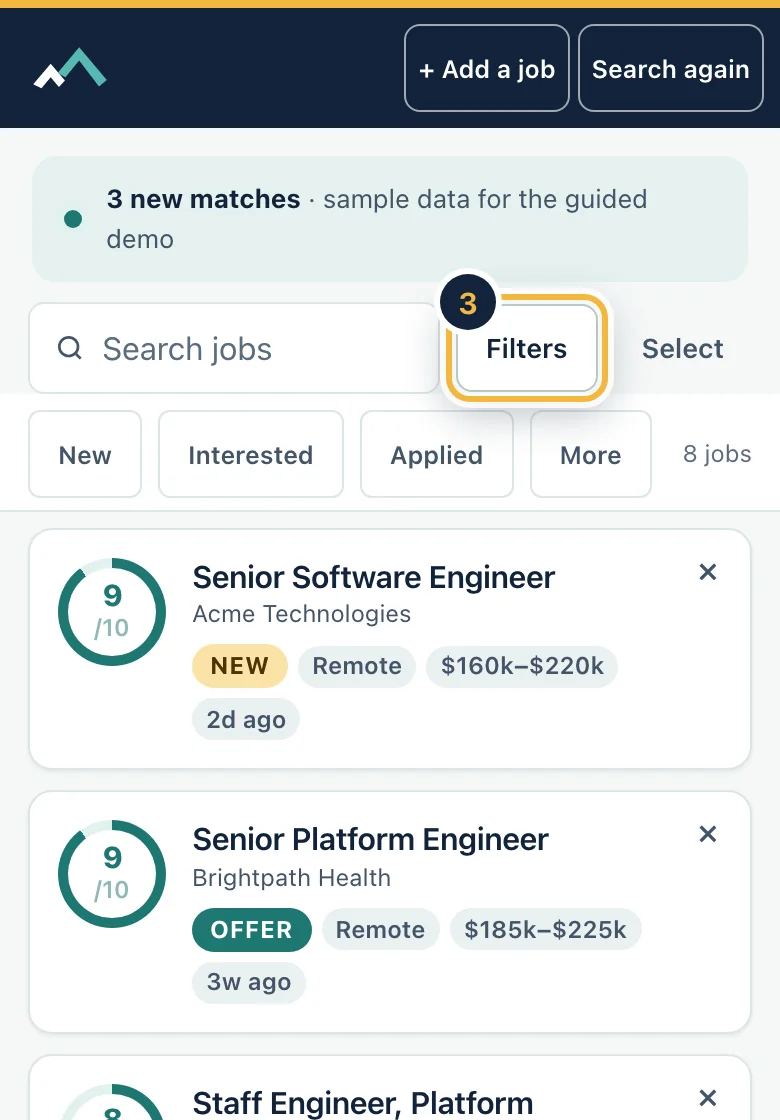Open the Senior Platform Engineer job title
The width and height of the screenshot is (780, 1120).
click(370, 839)
